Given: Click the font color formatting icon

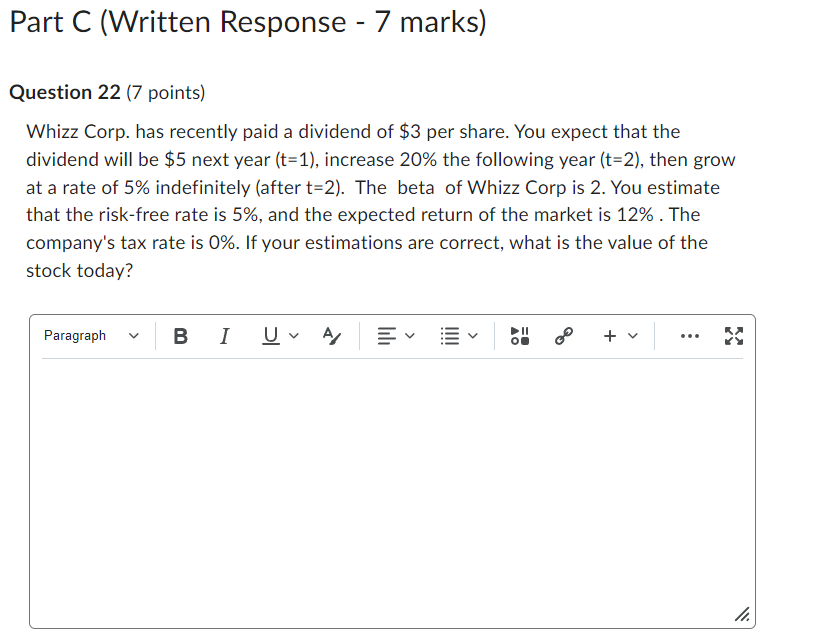Looking at the screenshot, I should (332, 336).
